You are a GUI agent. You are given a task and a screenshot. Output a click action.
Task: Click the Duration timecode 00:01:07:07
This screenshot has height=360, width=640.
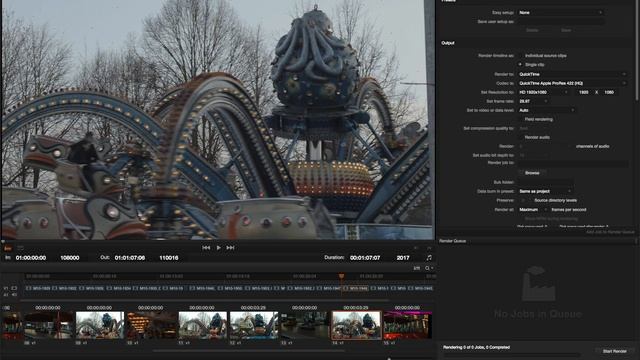[x=365, y=258]
